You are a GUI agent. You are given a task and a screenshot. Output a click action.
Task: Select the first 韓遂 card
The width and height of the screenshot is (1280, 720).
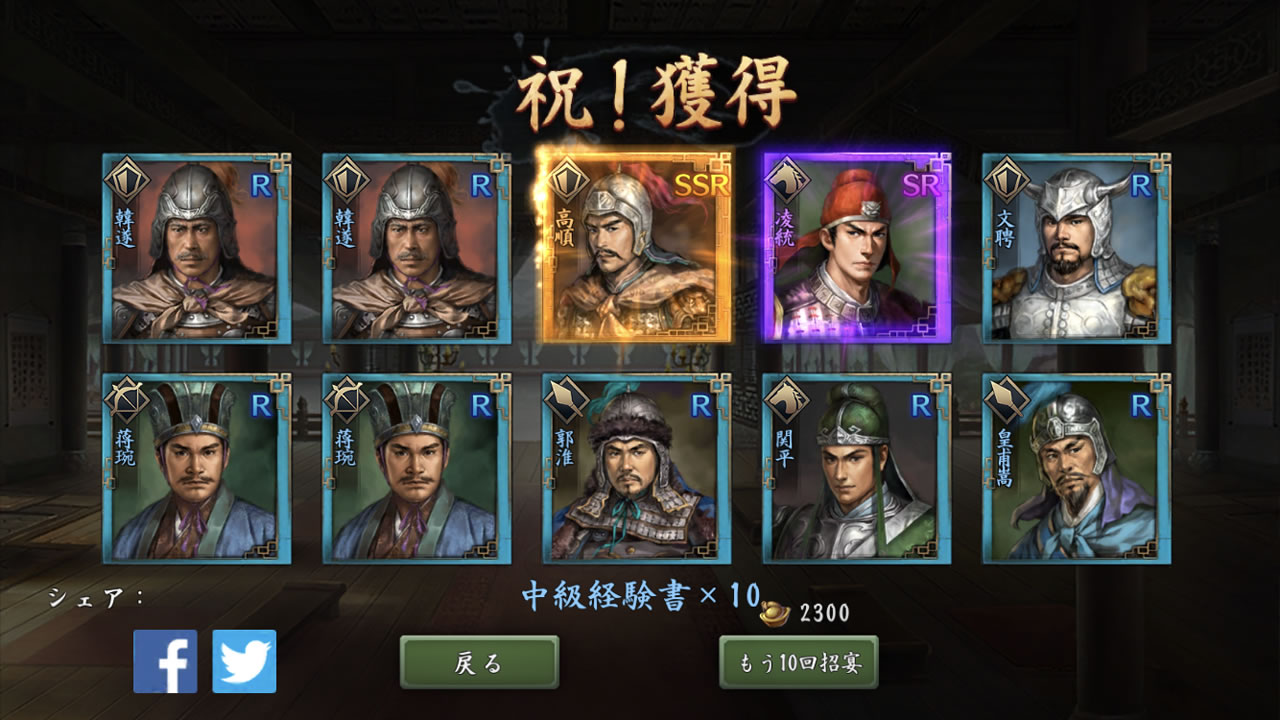pyautogui.click(x=196, y=249)
